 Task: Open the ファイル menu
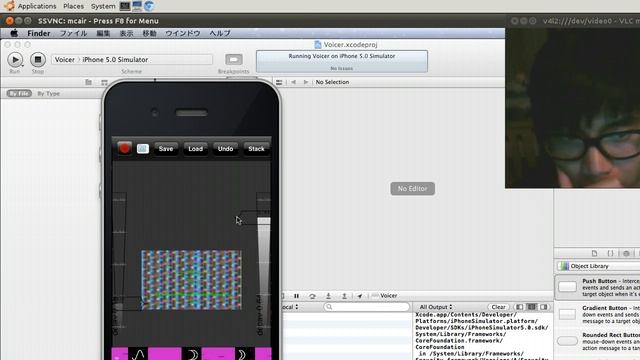pyautogui.click(x=73, y=33)
